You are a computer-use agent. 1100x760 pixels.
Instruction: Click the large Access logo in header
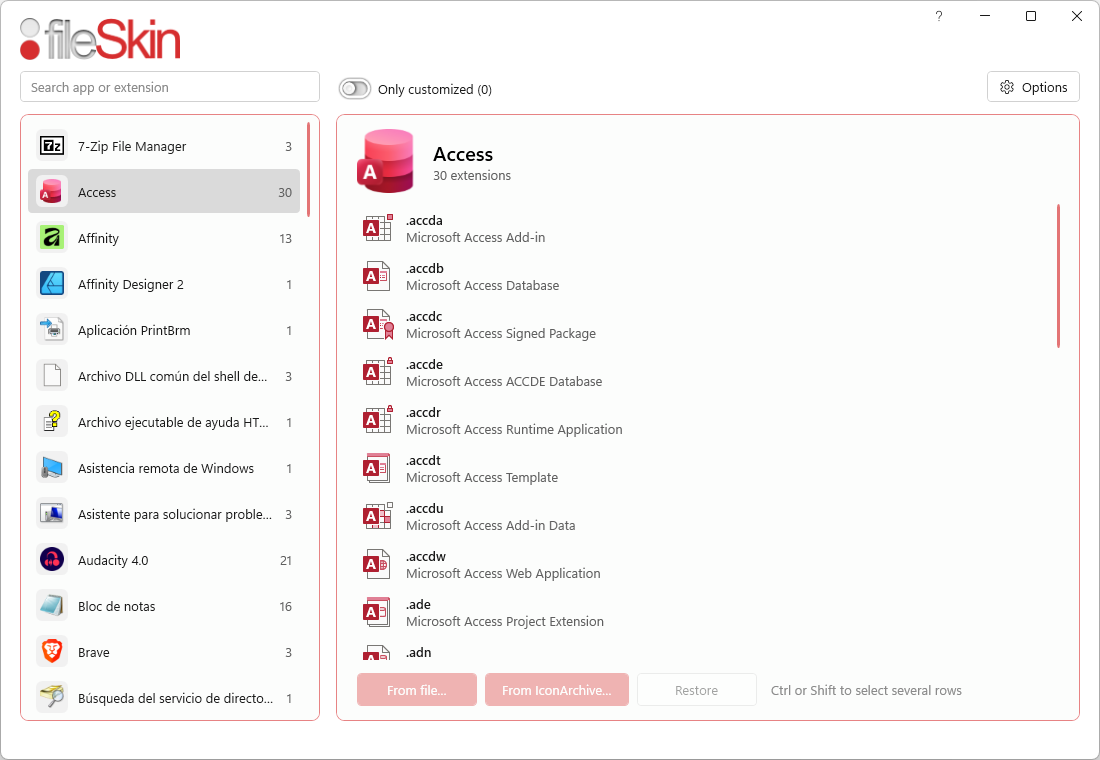point(386,161)
